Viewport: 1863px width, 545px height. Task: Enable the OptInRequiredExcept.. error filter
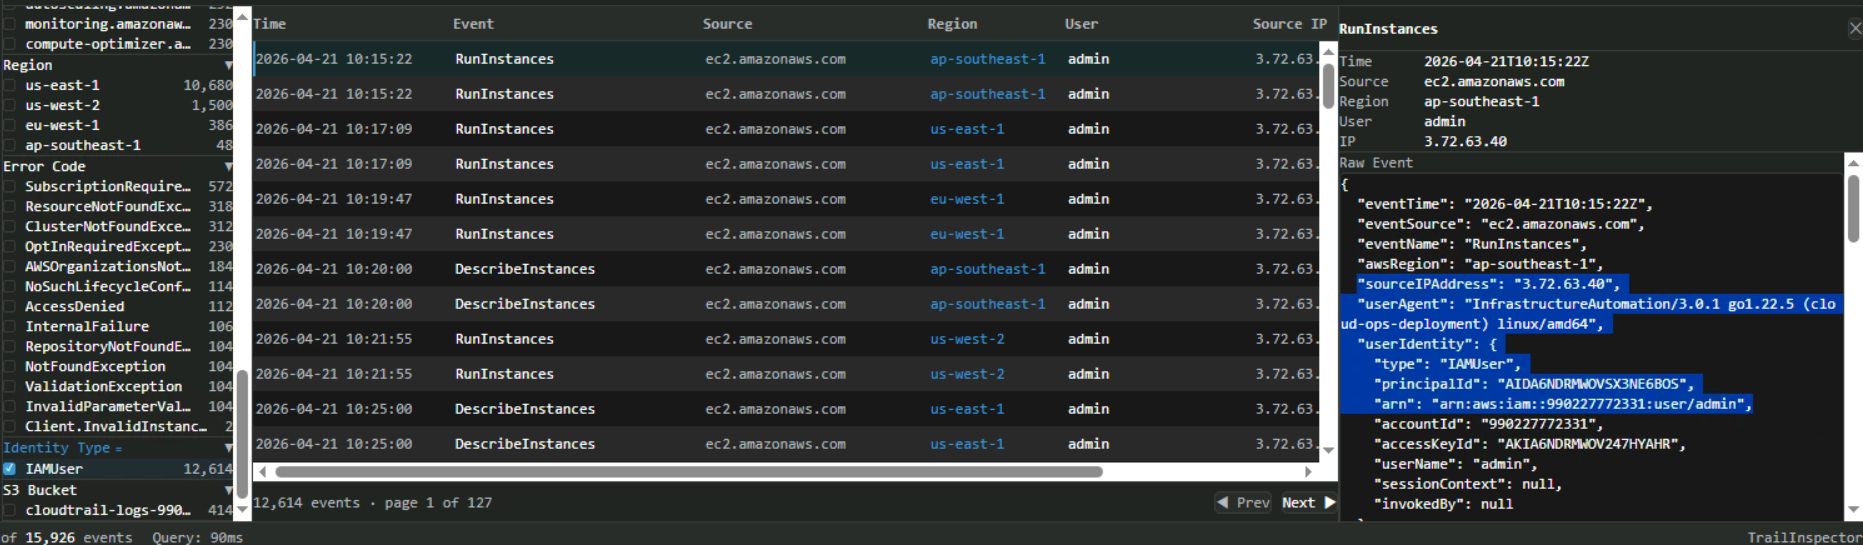point(9,247)
